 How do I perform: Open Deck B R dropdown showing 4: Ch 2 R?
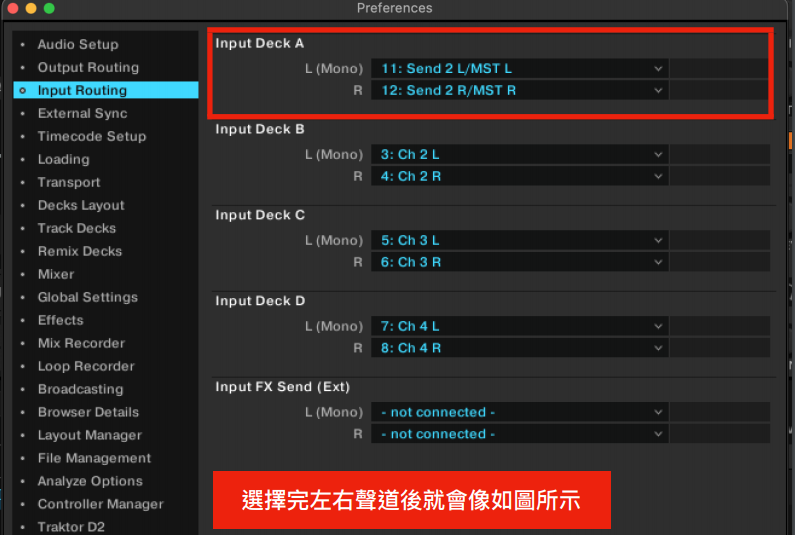(520, 176)
